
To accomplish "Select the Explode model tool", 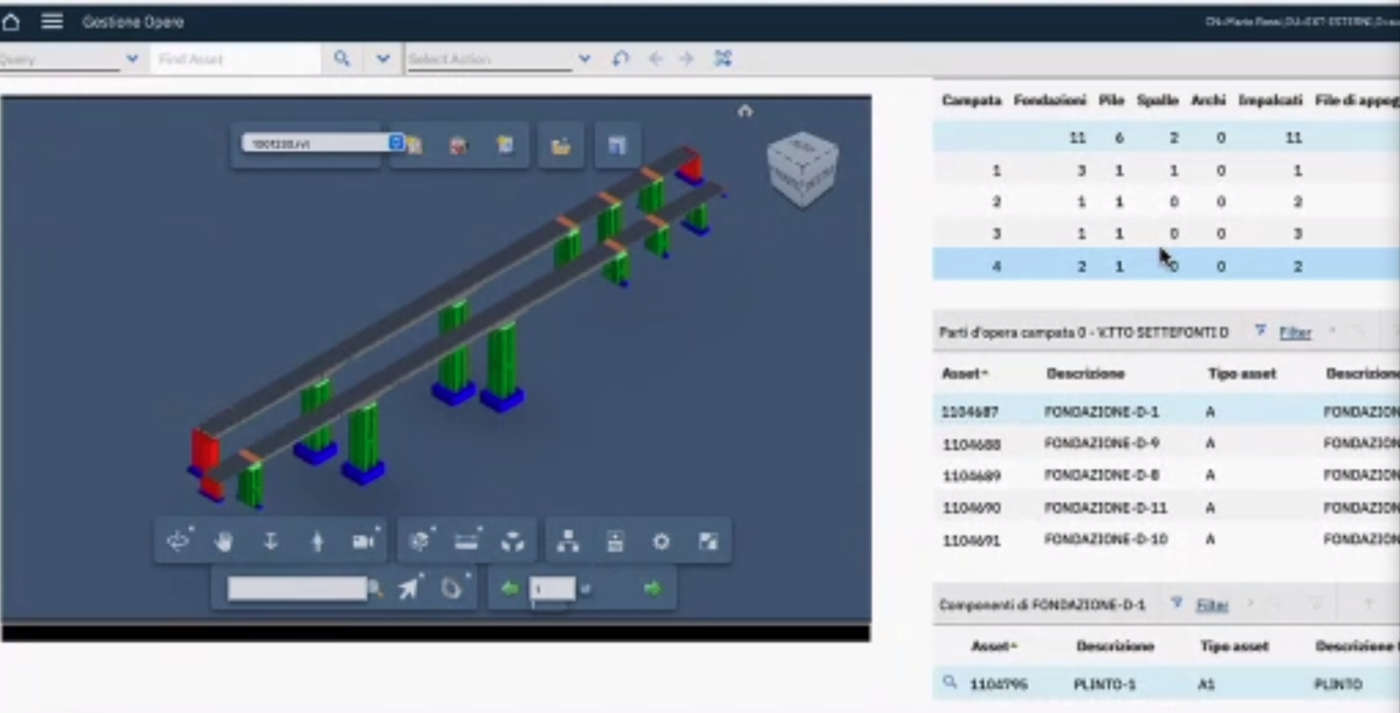I will pyautogui.click(x=513, y=541).
